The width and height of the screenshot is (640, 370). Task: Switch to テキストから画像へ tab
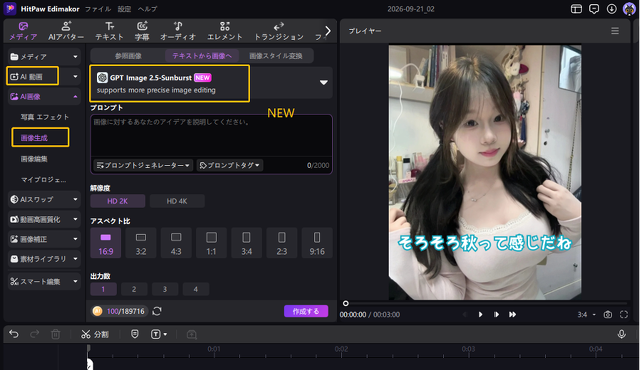(202, 56)
